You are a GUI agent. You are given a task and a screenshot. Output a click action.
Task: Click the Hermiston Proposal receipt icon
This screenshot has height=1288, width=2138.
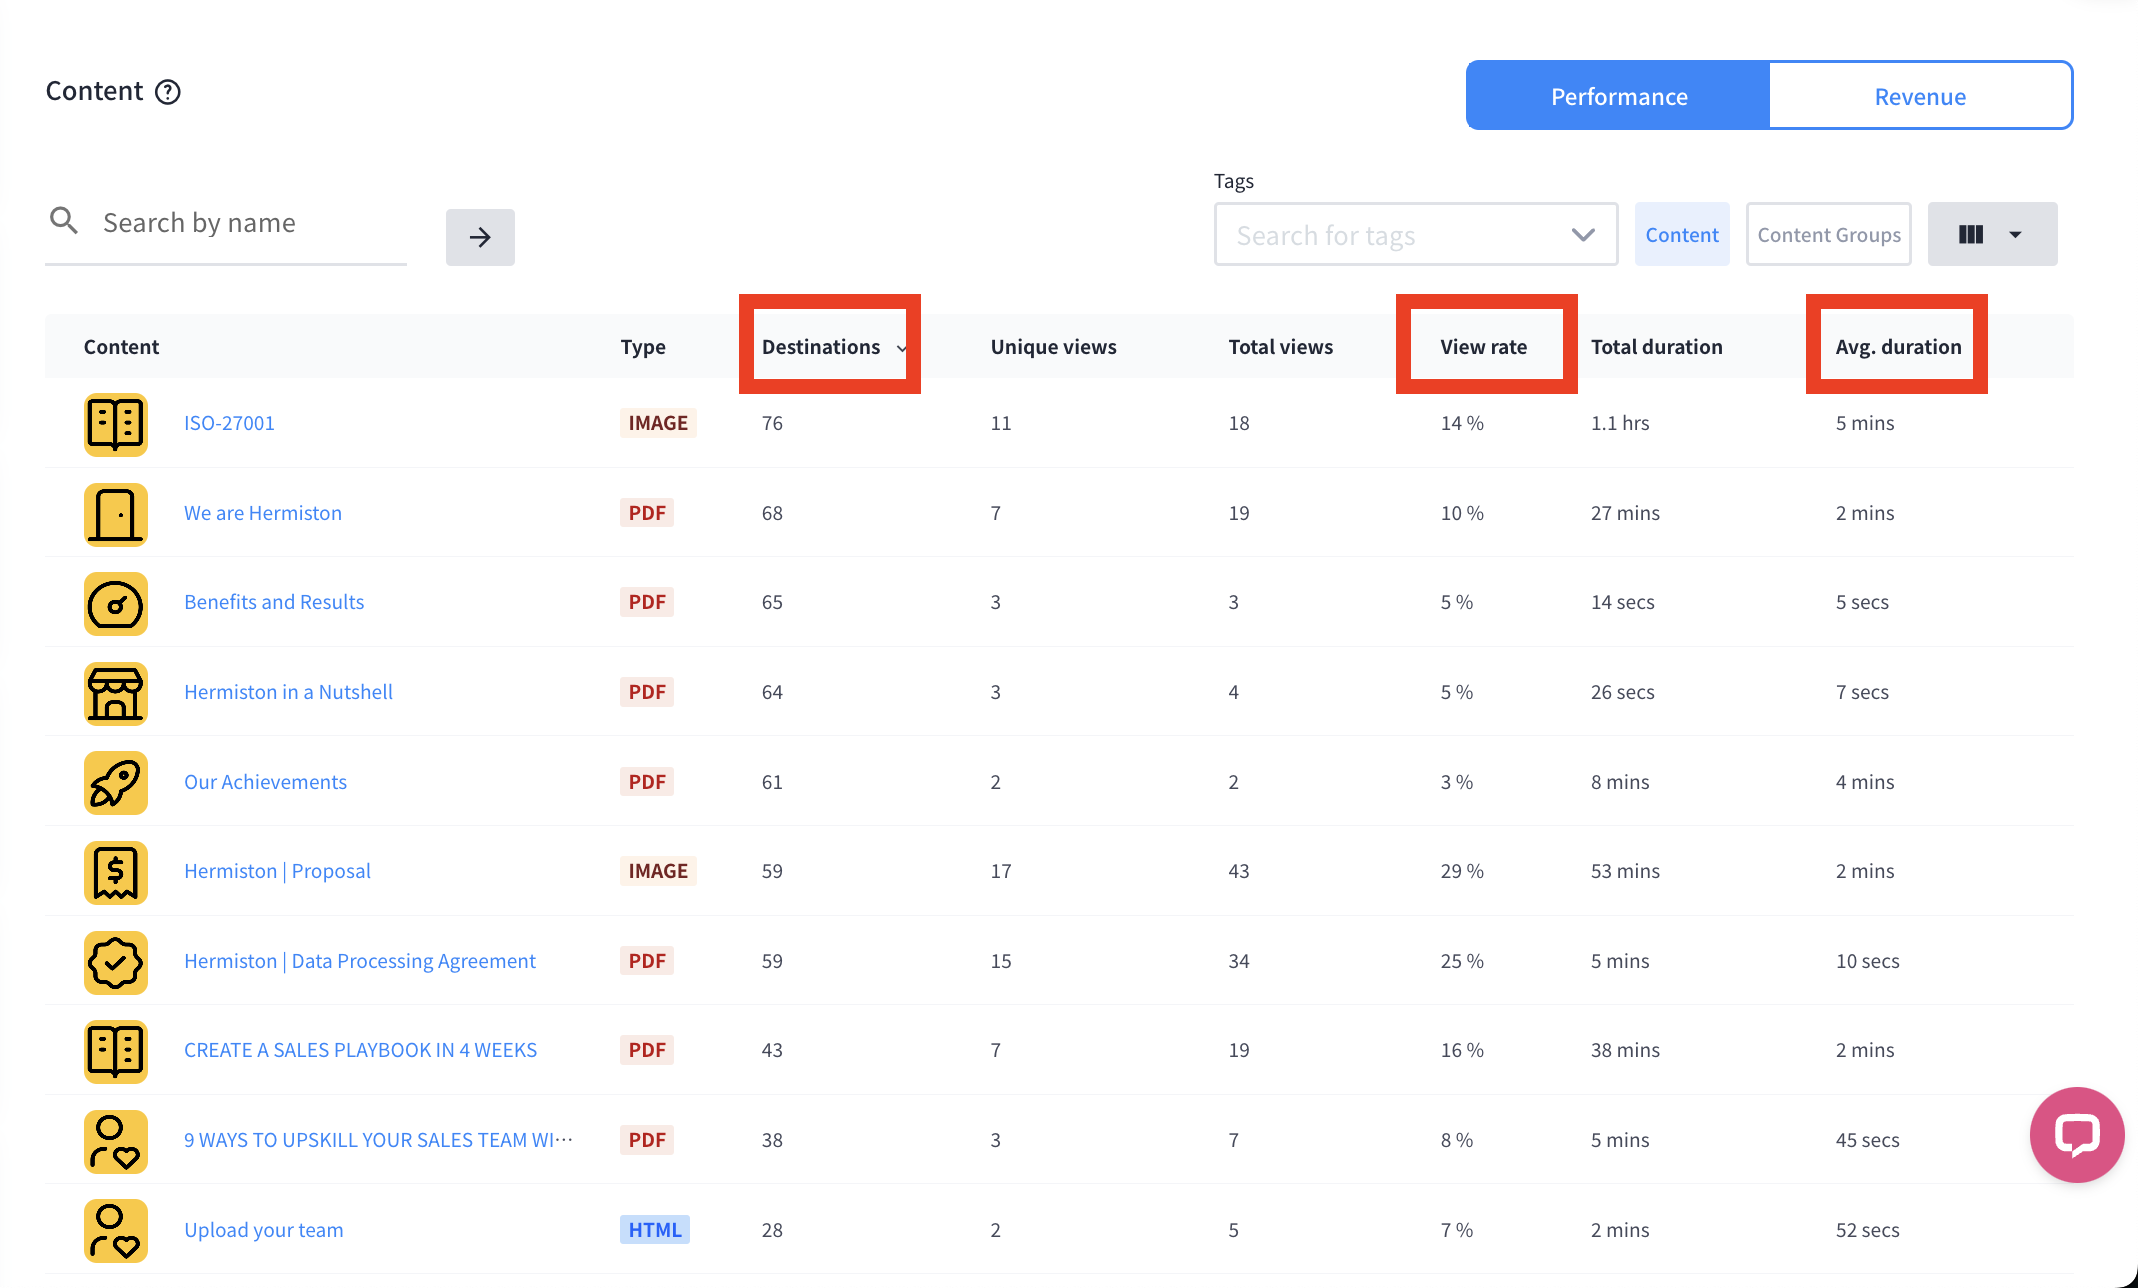point(116,872)
